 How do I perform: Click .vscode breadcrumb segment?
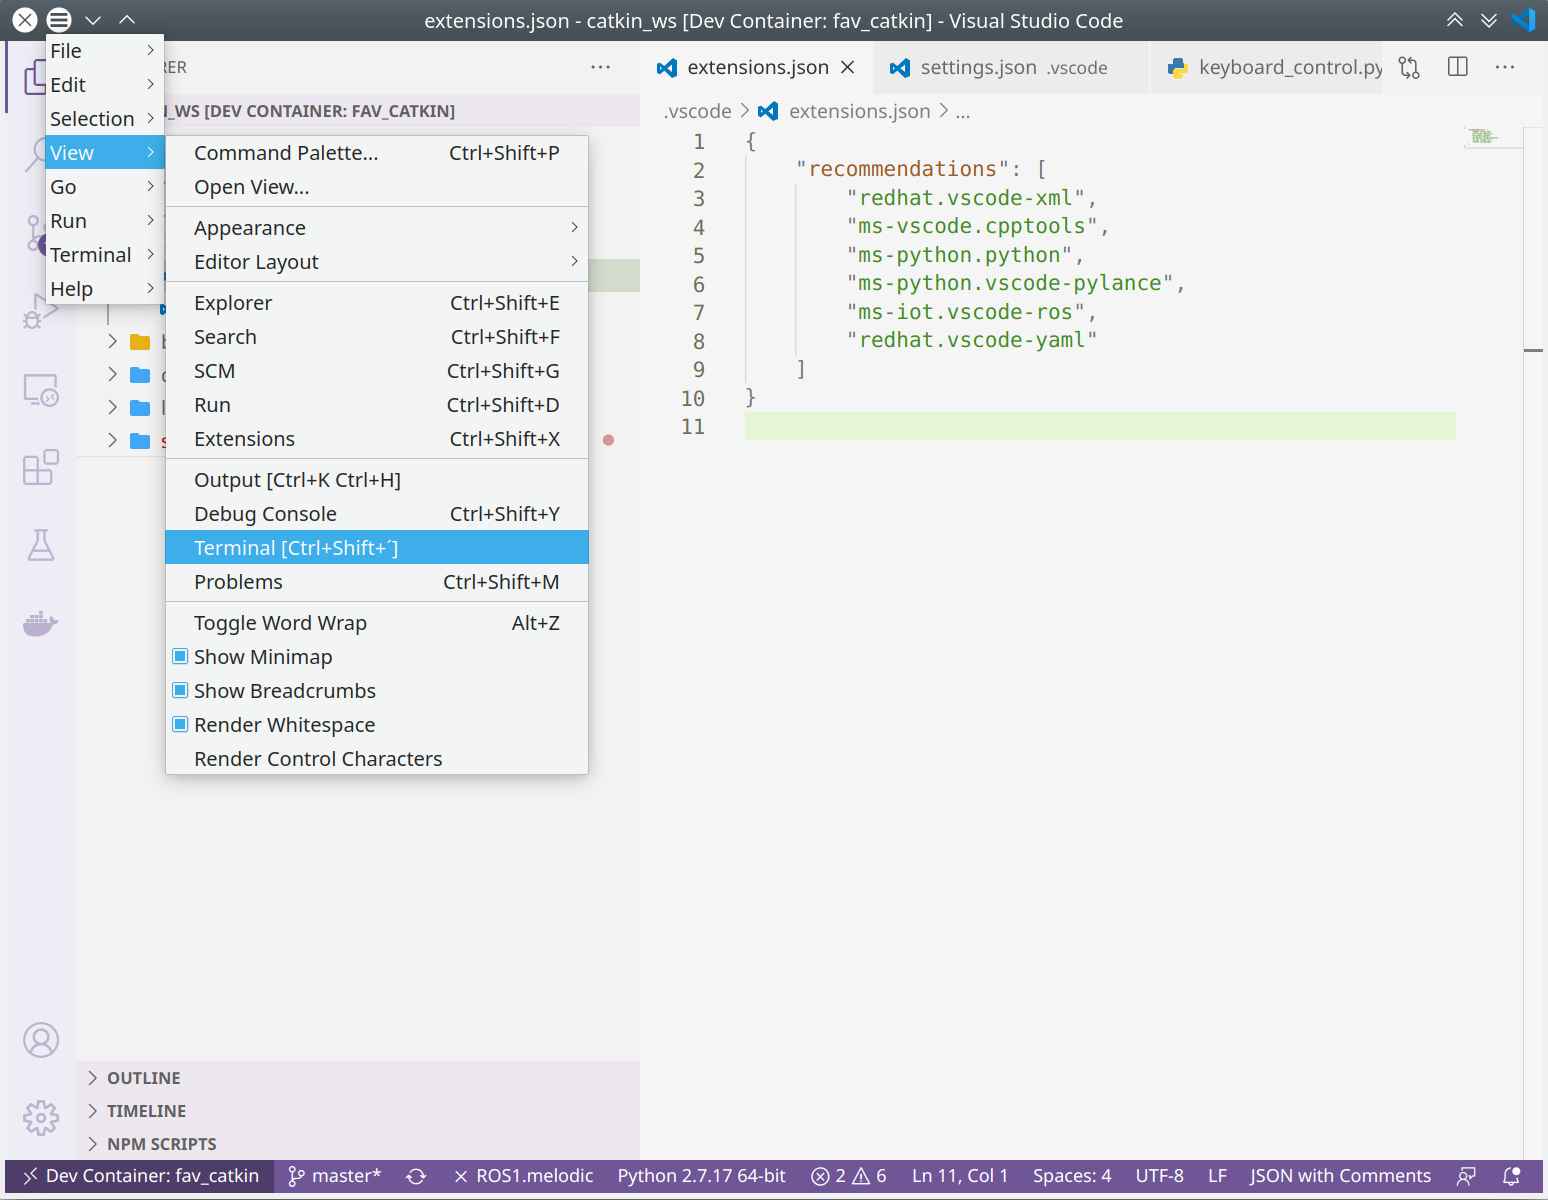pyautogui.click(x=698, y=111)
